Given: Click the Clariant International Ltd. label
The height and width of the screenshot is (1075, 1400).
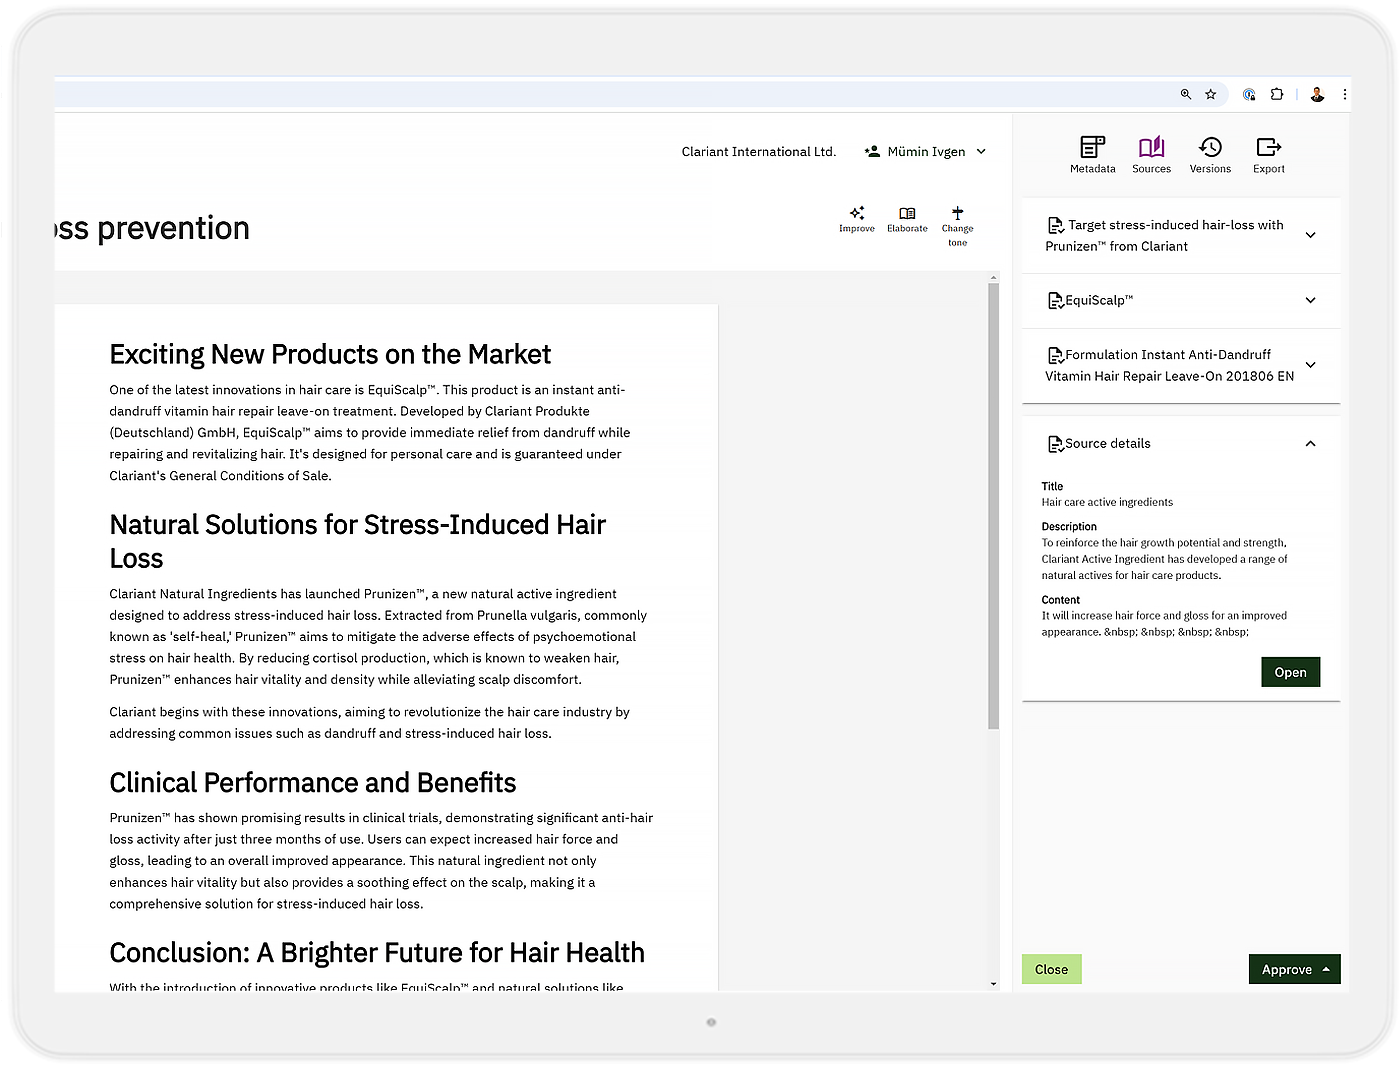Looking at the screenshot, I should click(758, 152).
